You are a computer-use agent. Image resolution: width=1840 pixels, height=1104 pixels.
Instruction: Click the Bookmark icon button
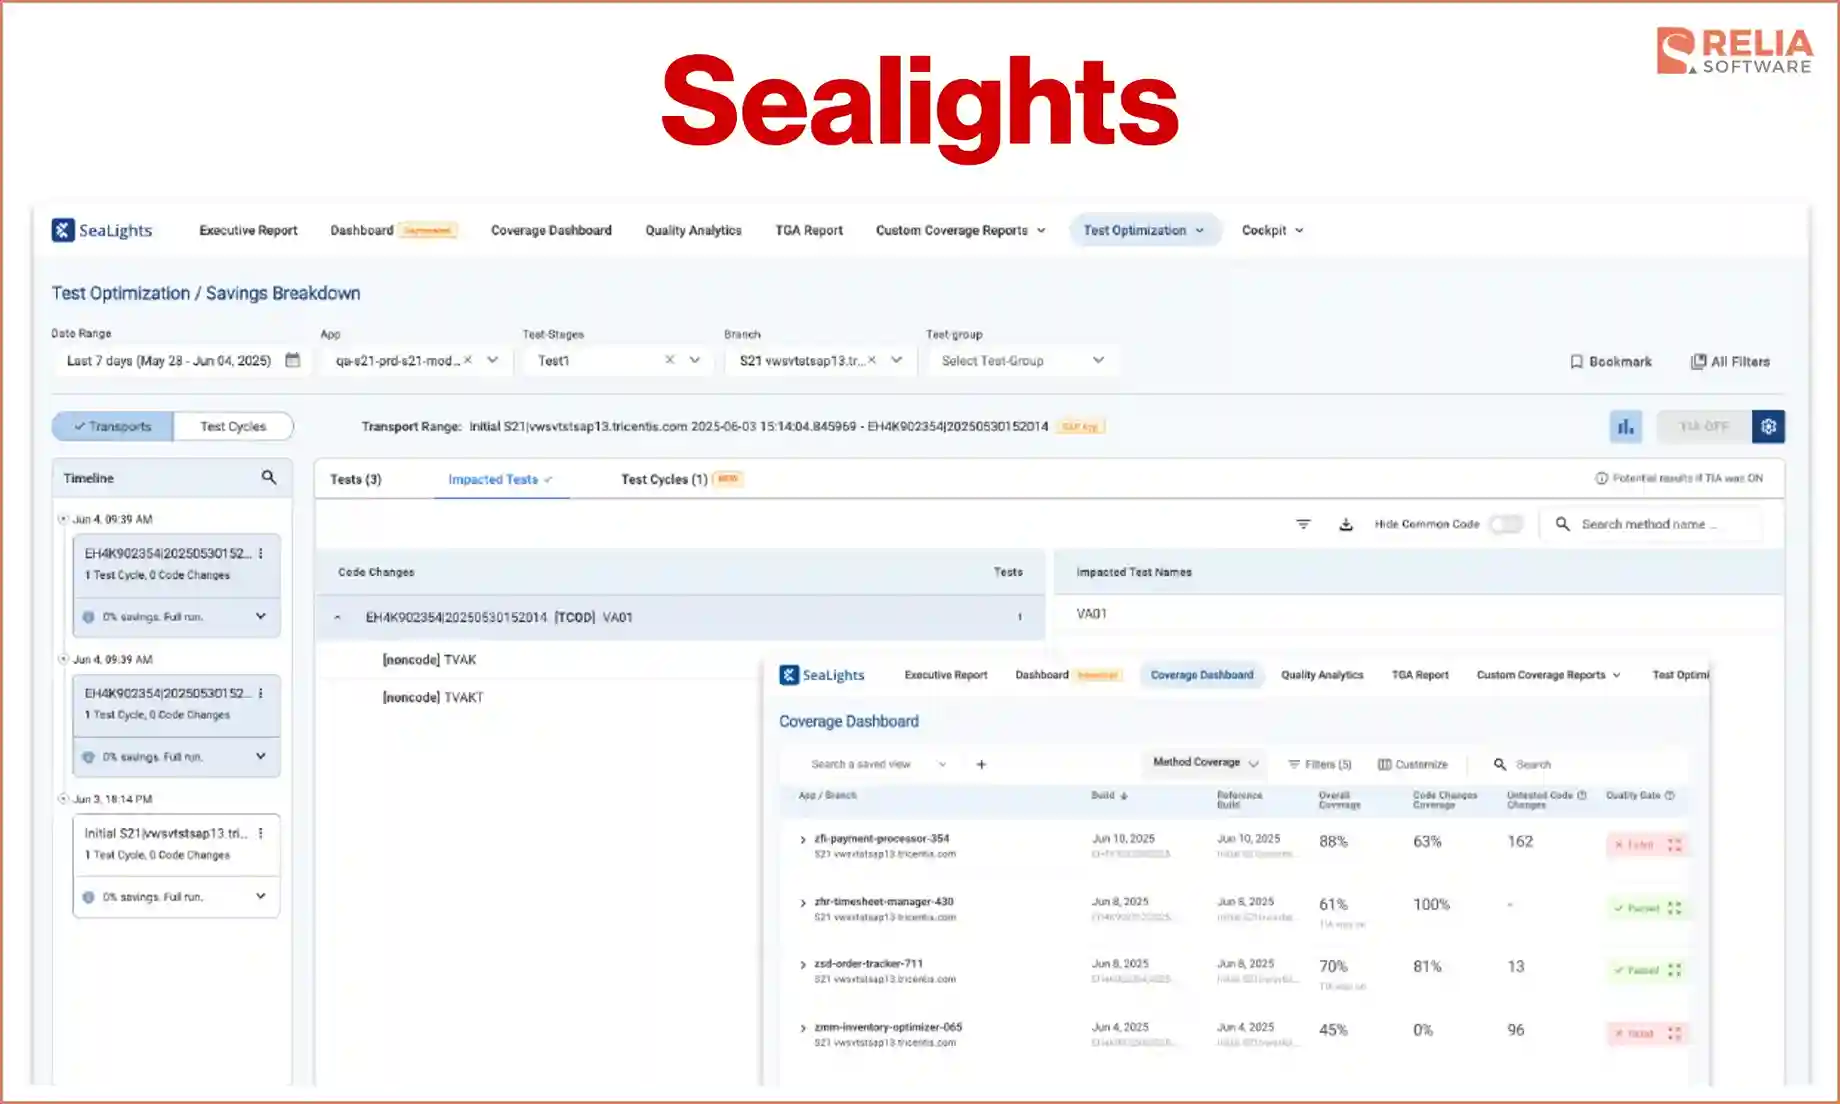coord(1611,361)
